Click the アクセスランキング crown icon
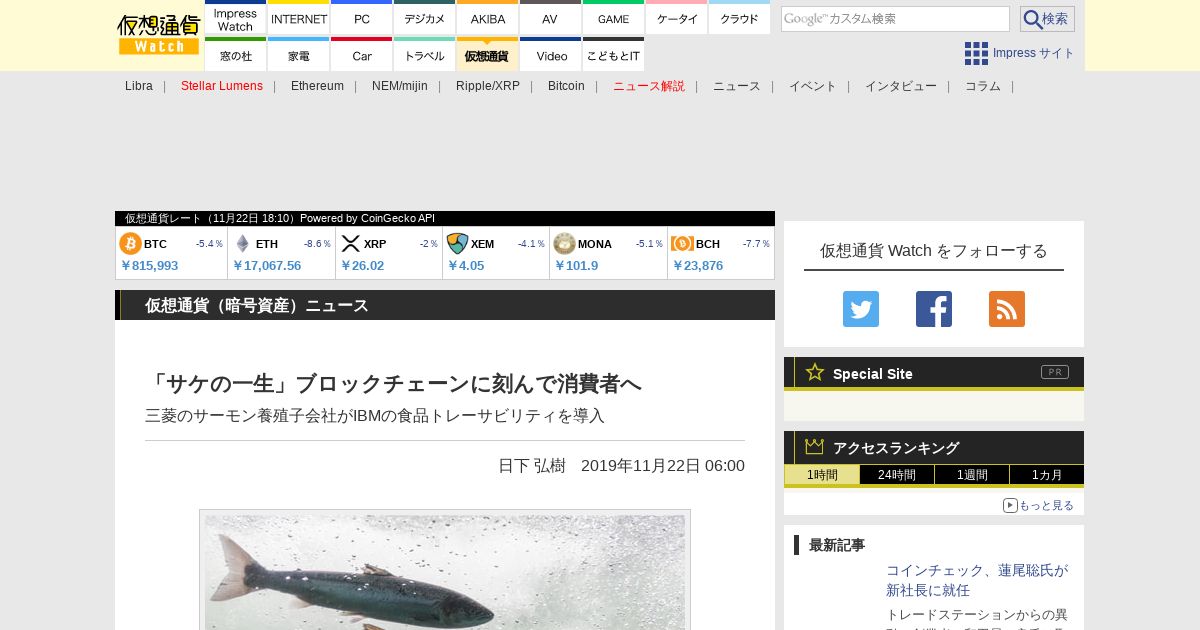The image size is (1200, 630). [815, 447]
